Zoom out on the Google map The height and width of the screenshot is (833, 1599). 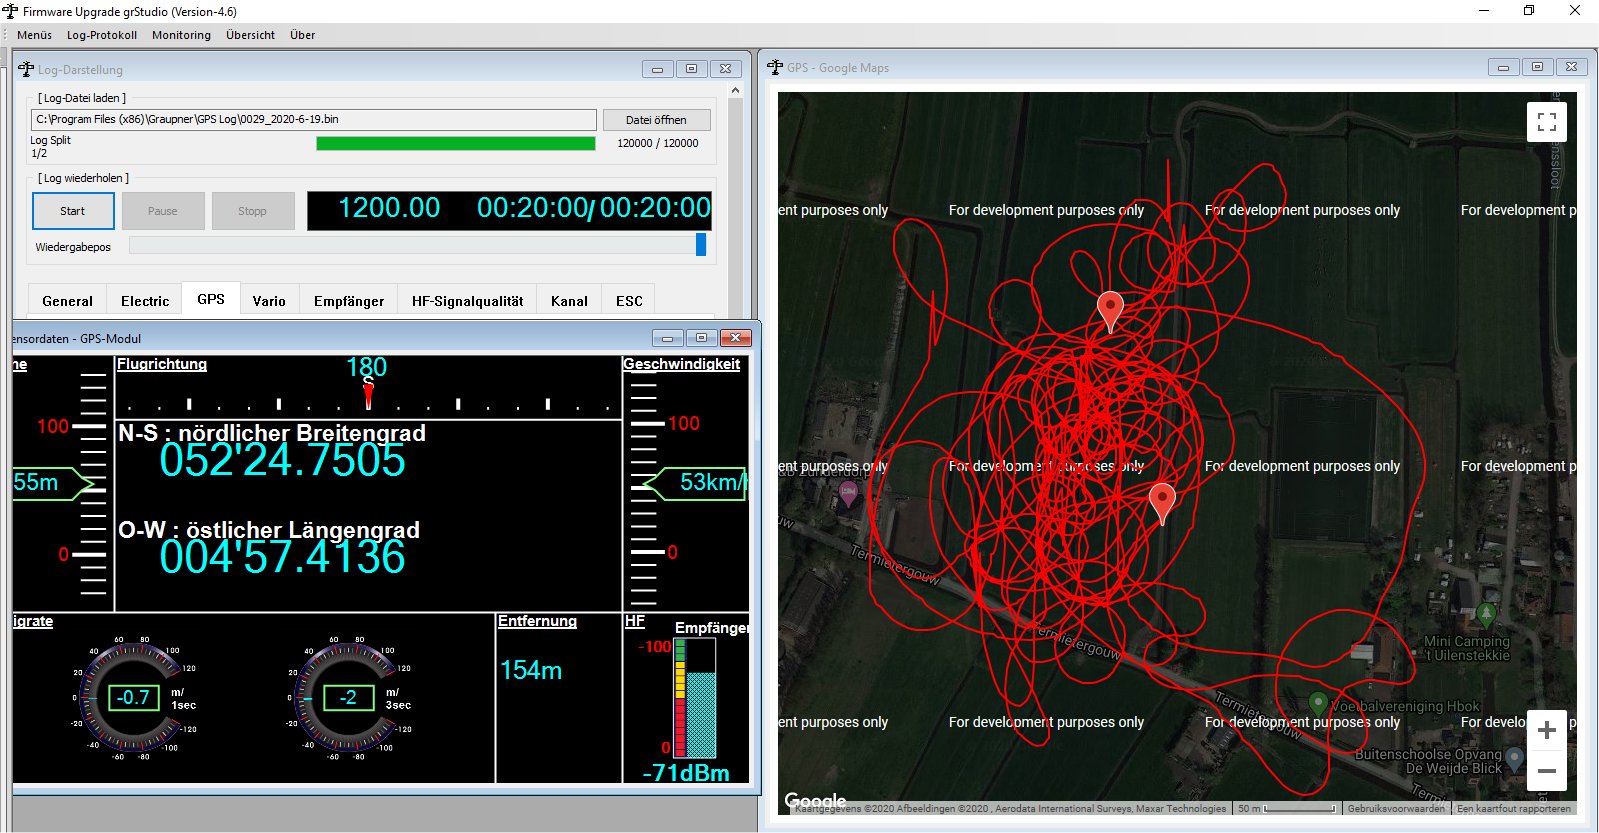pos(1546,771)
